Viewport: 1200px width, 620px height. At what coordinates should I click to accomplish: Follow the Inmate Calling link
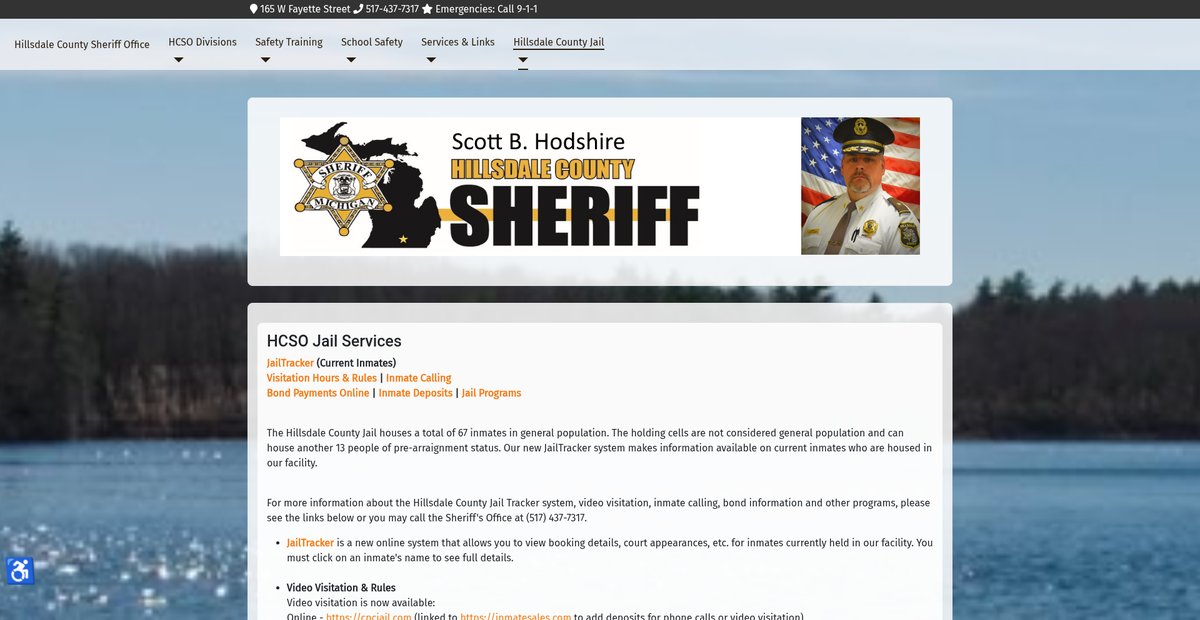[x=418, y=378]
